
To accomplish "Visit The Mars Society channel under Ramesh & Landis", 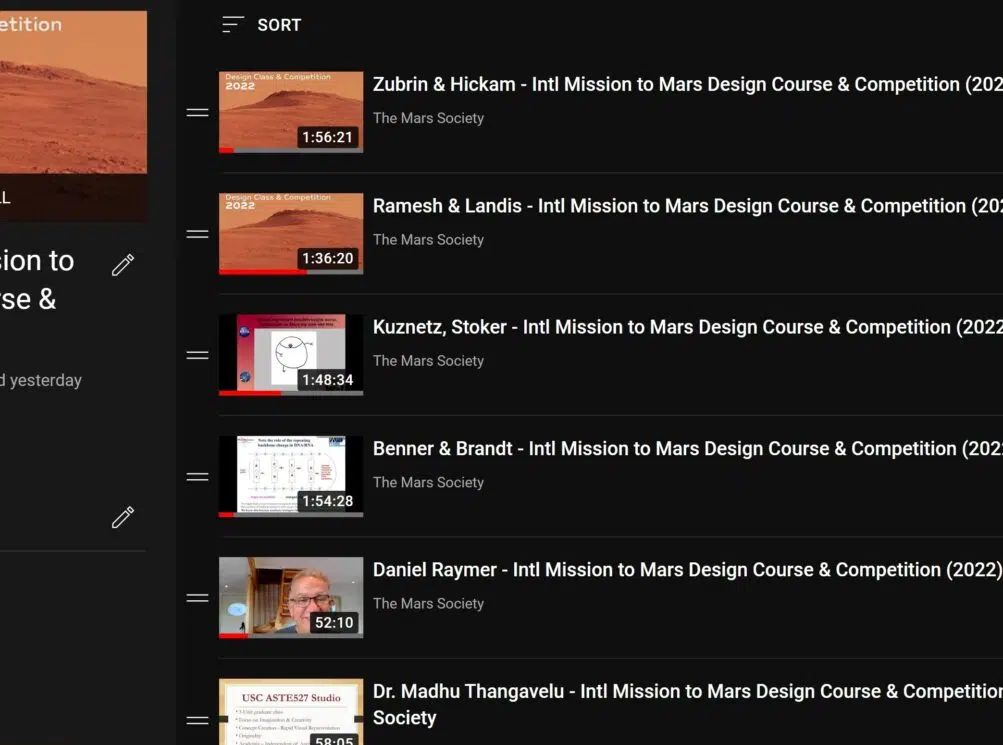I will pos(429,240).
